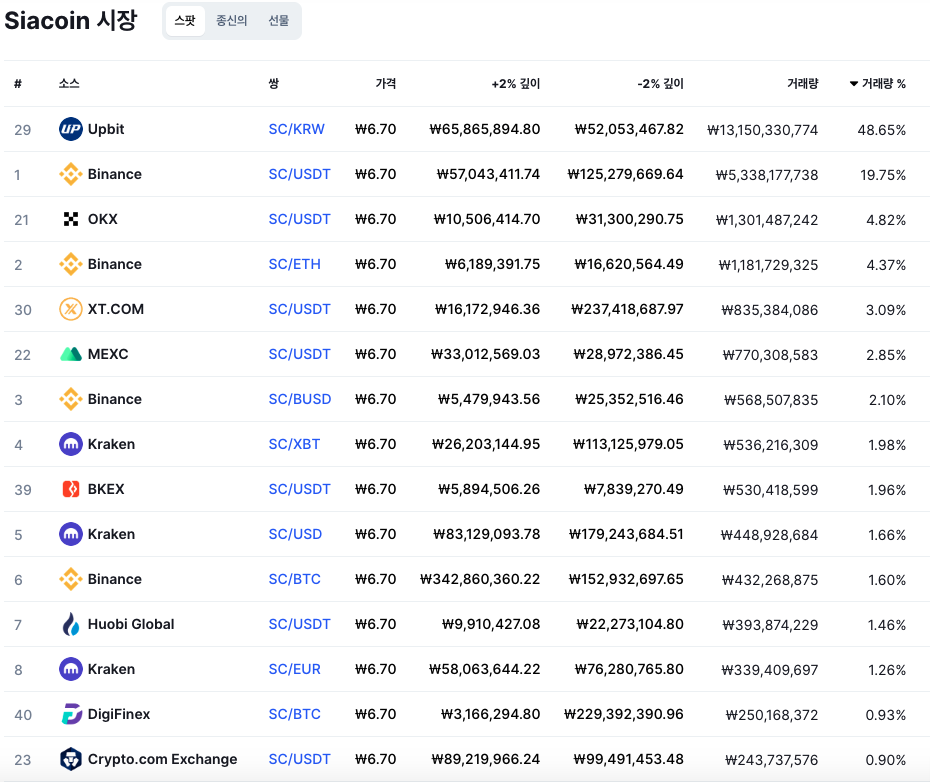Sort by 거래량 % column arrow
Screen dimensions: 930x782
[853, 84]
